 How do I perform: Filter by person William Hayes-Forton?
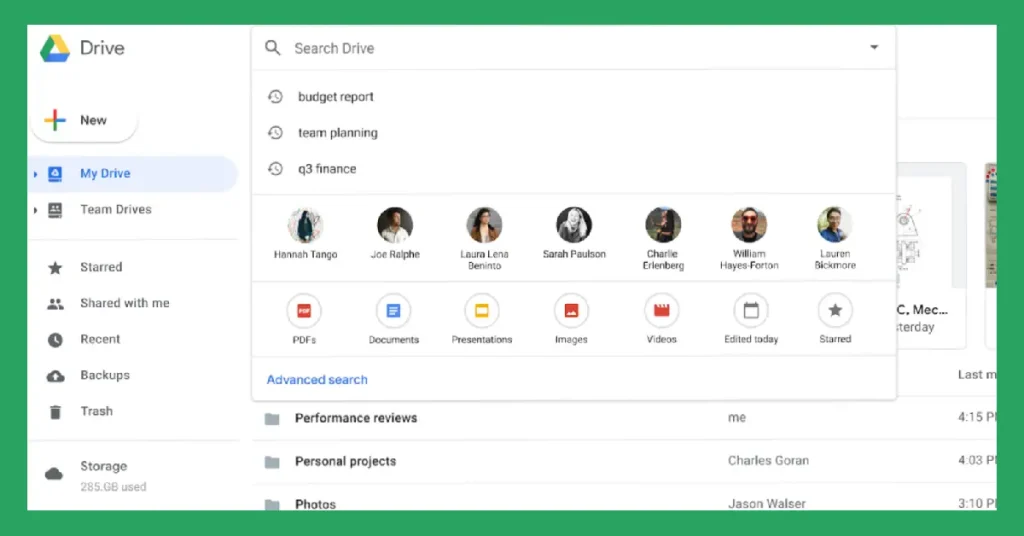pos(749,238)
